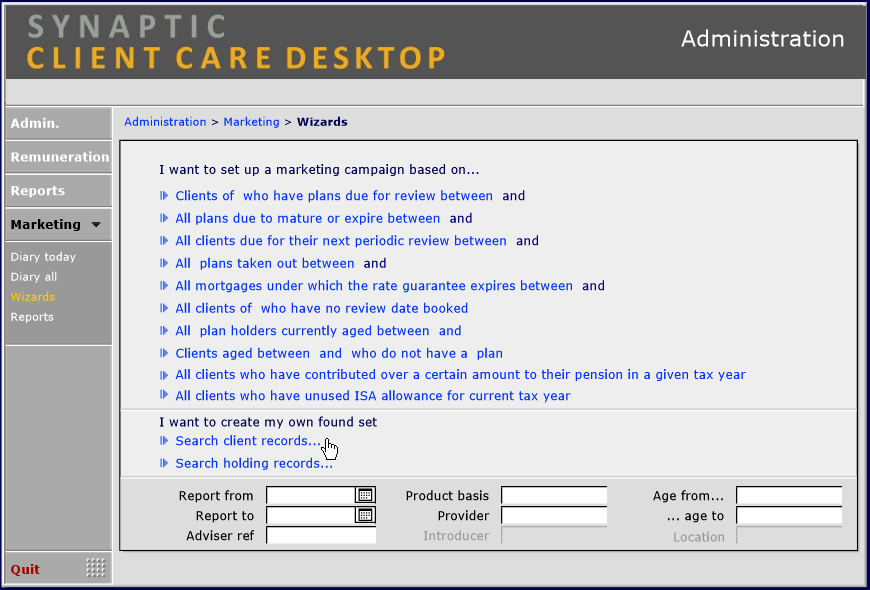Screen dimensions: 870x590
Task: Open the Report to calendar picker
Action: 365,515
